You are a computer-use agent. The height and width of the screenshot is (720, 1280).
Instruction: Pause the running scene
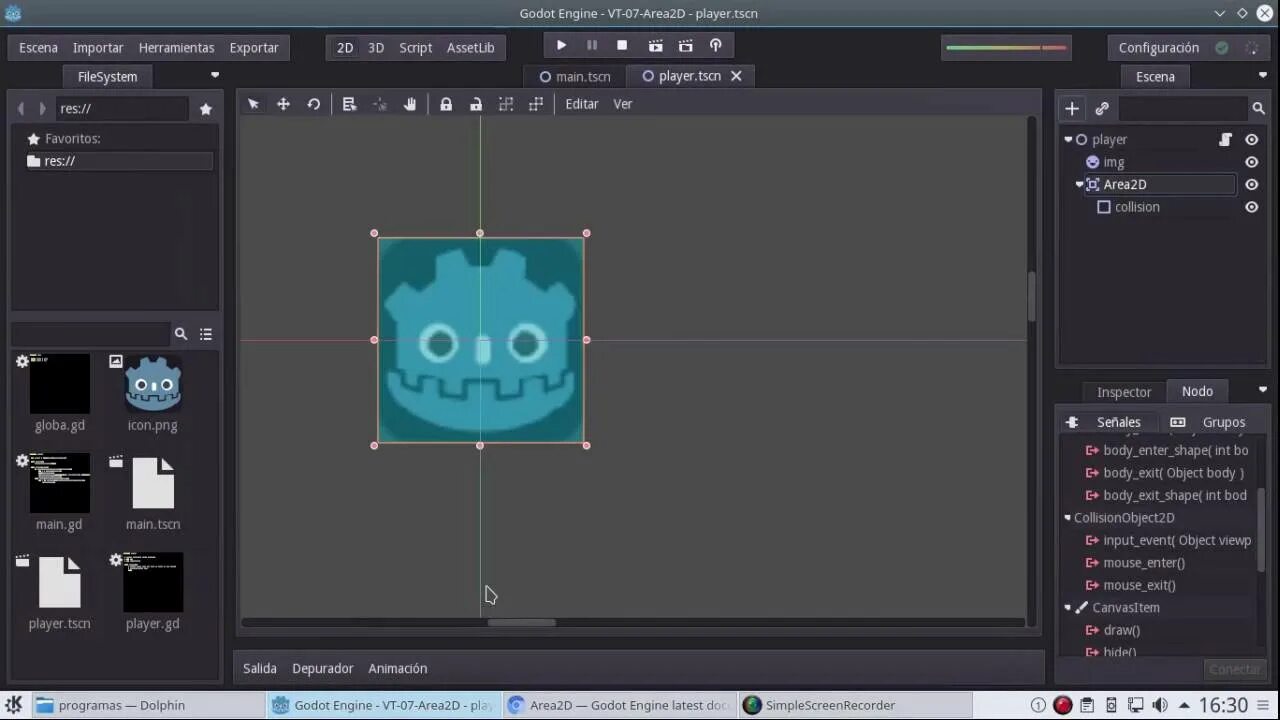point(592,46)
